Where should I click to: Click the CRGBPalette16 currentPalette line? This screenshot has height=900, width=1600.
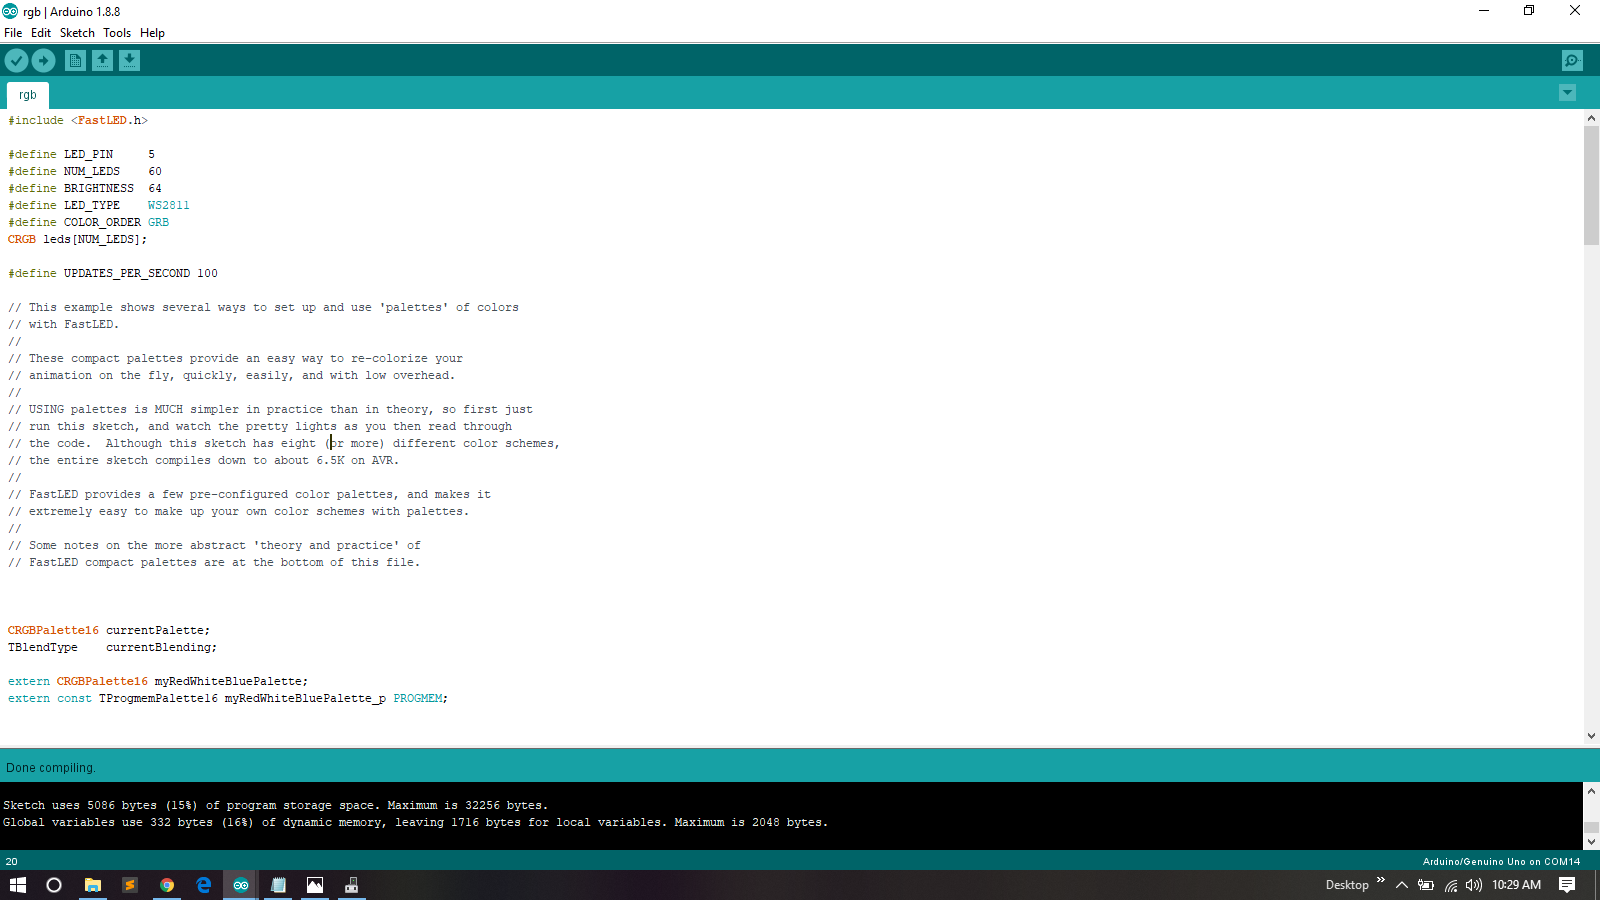[109, 631]
